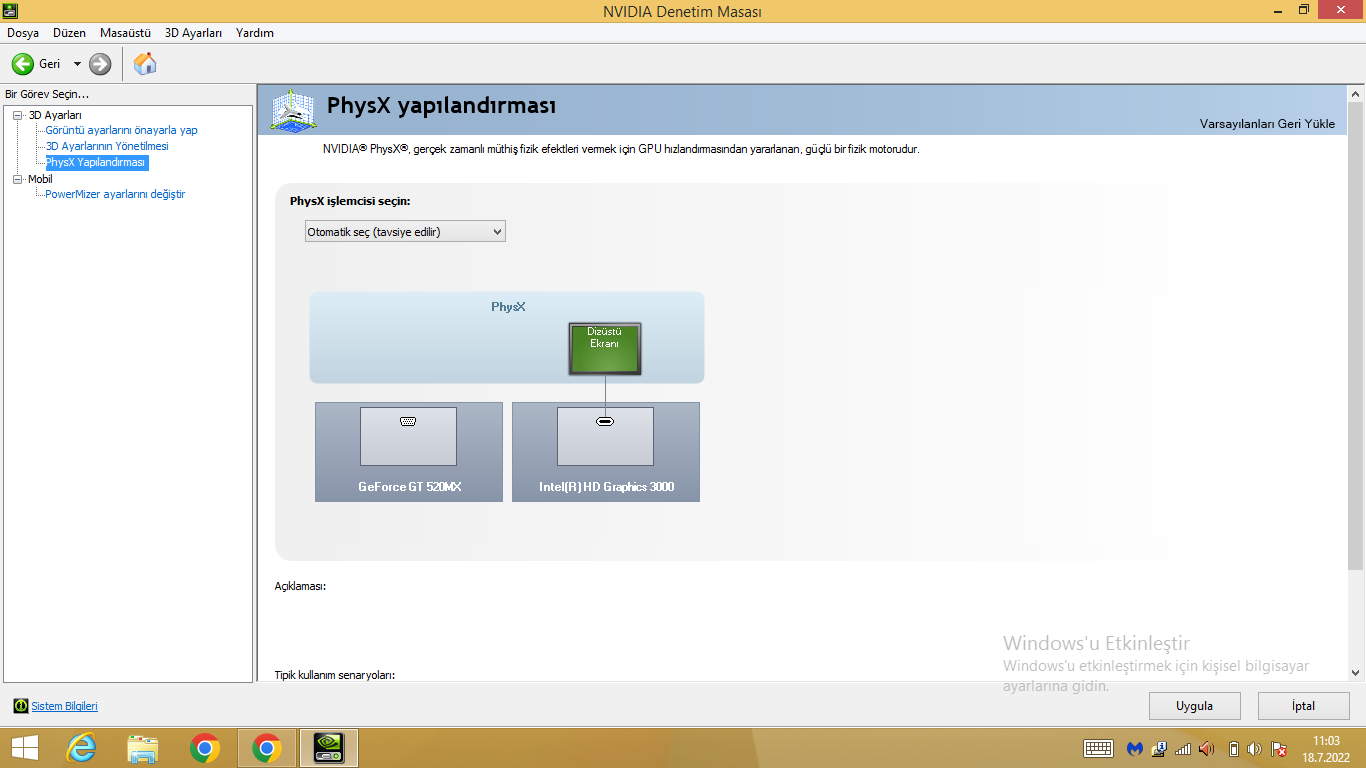
Task: Check the battery tray icon
Action: point(1234,748)
